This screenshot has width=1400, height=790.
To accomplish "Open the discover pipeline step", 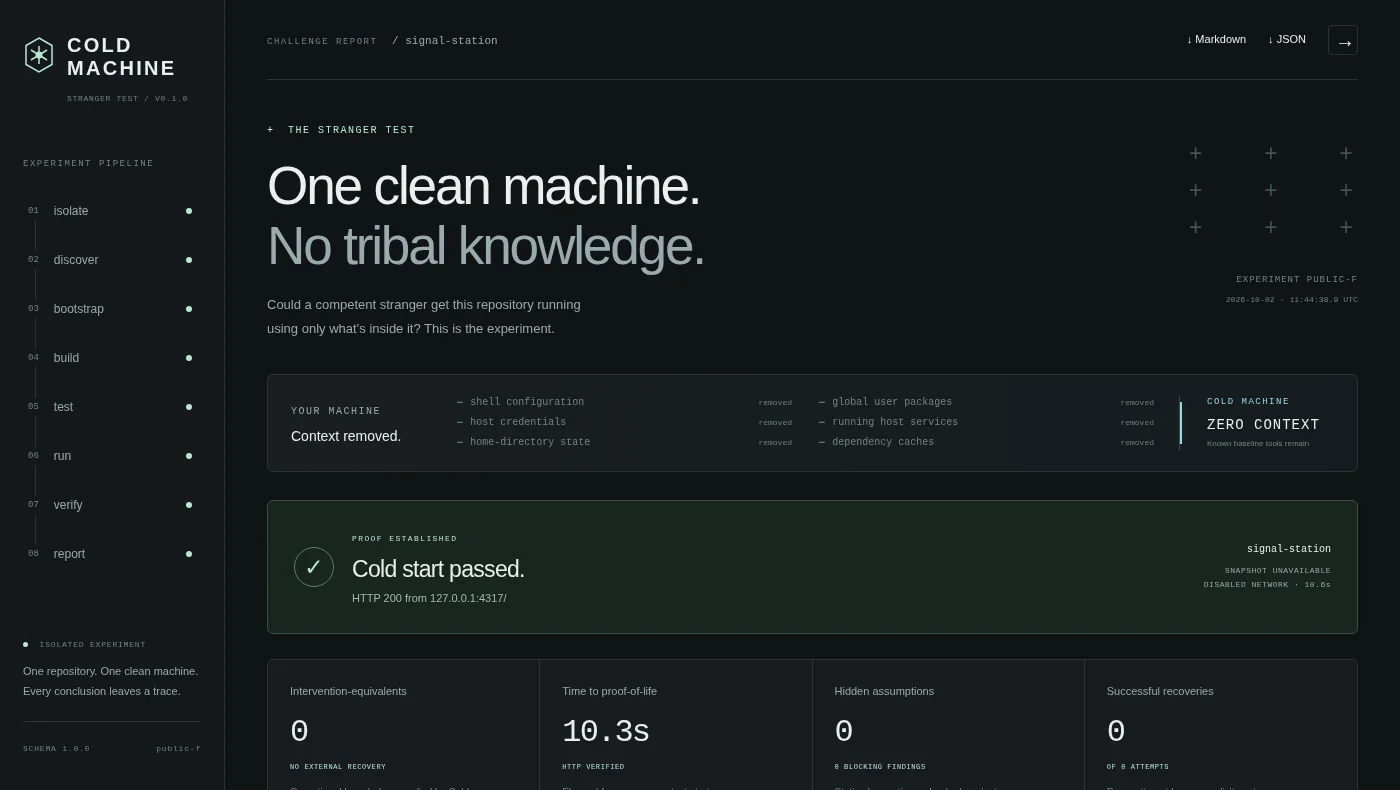I will 110,260.
